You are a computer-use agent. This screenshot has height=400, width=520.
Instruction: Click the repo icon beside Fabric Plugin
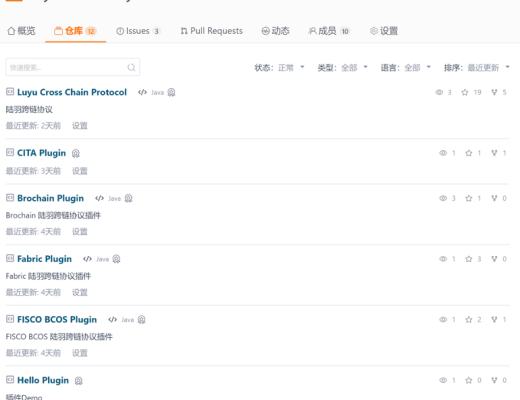[x=10, y=258]
